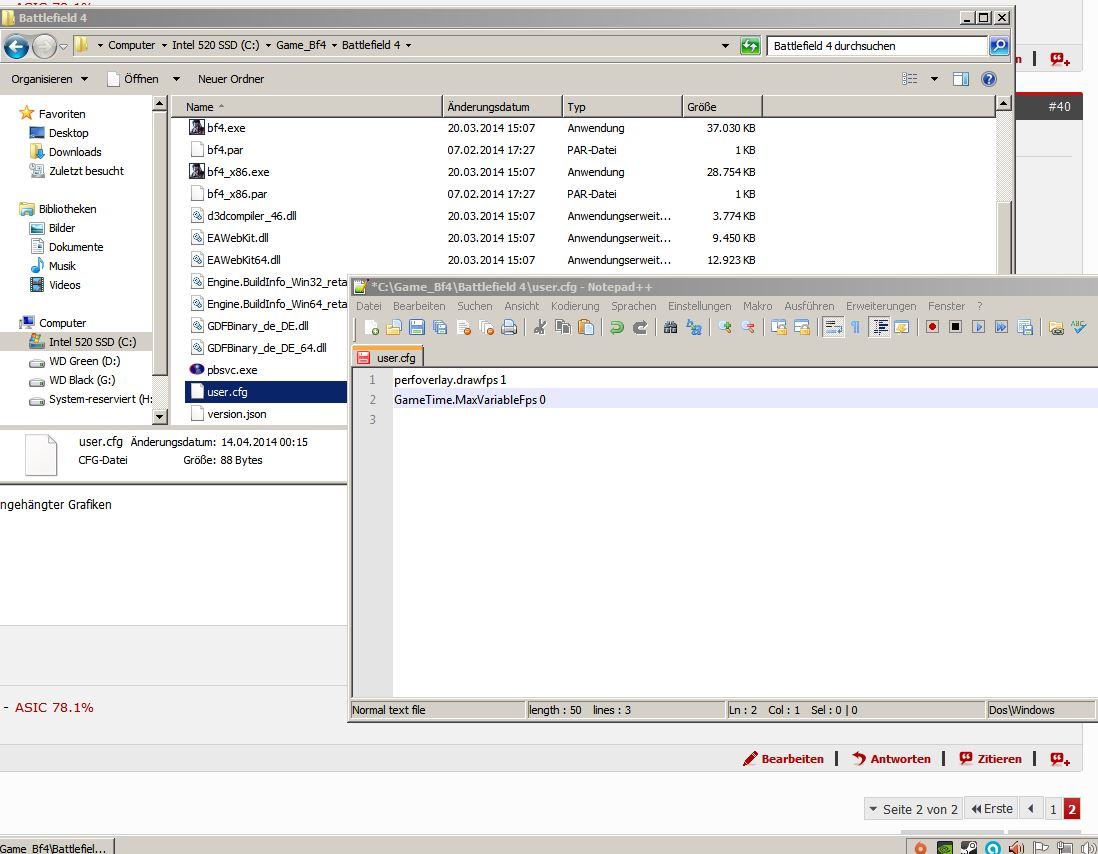Open the Einstellungen menu
The height and width of the screenshot is (854, 1098).
coord(699,306)
